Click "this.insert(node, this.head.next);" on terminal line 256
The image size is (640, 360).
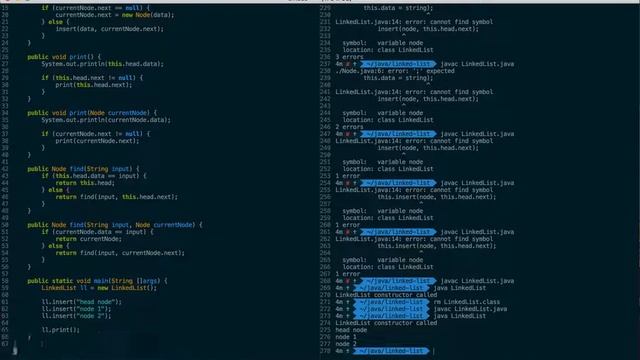437,197
